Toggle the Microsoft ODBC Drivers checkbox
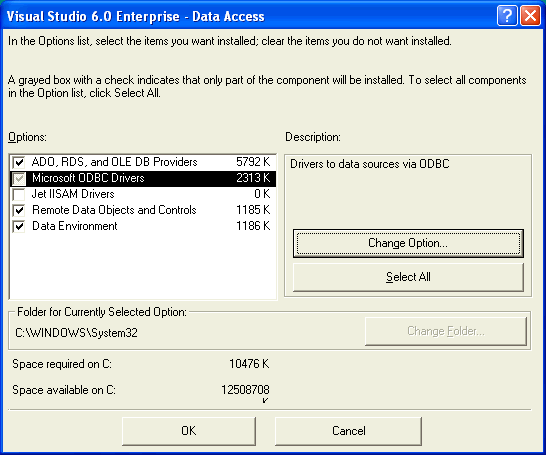The image size is (546, 455). coord(19,179)
